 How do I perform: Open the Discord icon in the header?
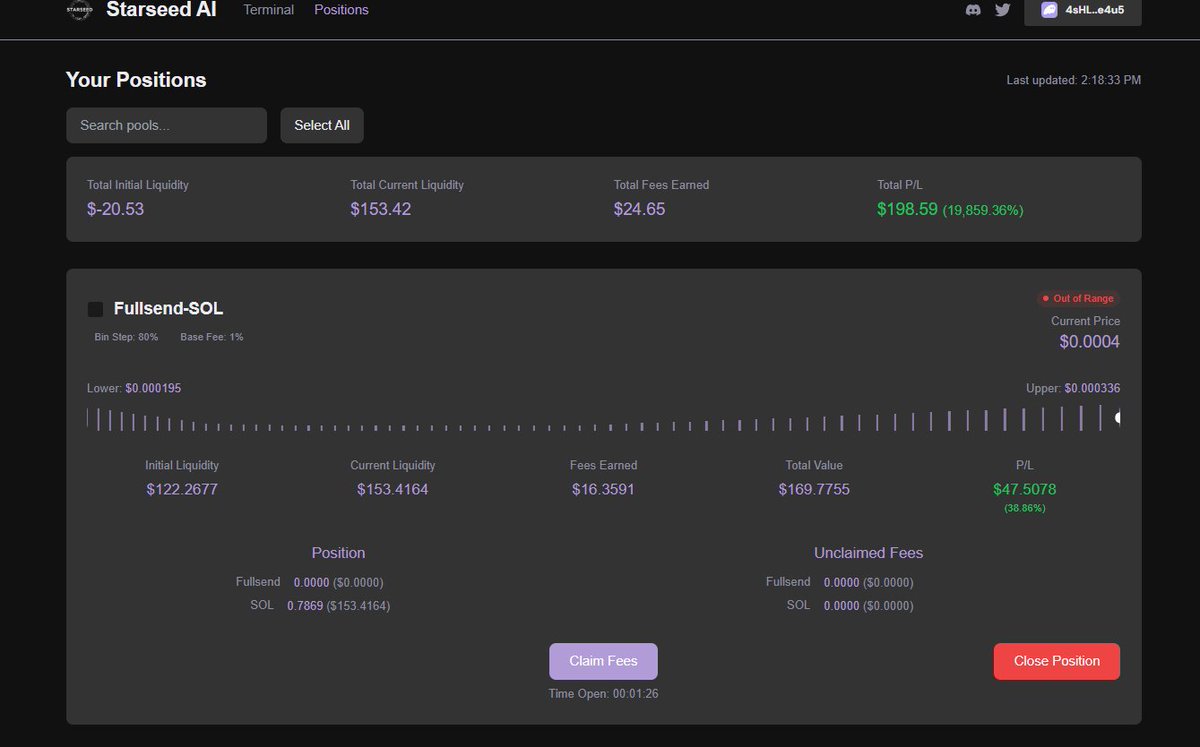(973, 9)
